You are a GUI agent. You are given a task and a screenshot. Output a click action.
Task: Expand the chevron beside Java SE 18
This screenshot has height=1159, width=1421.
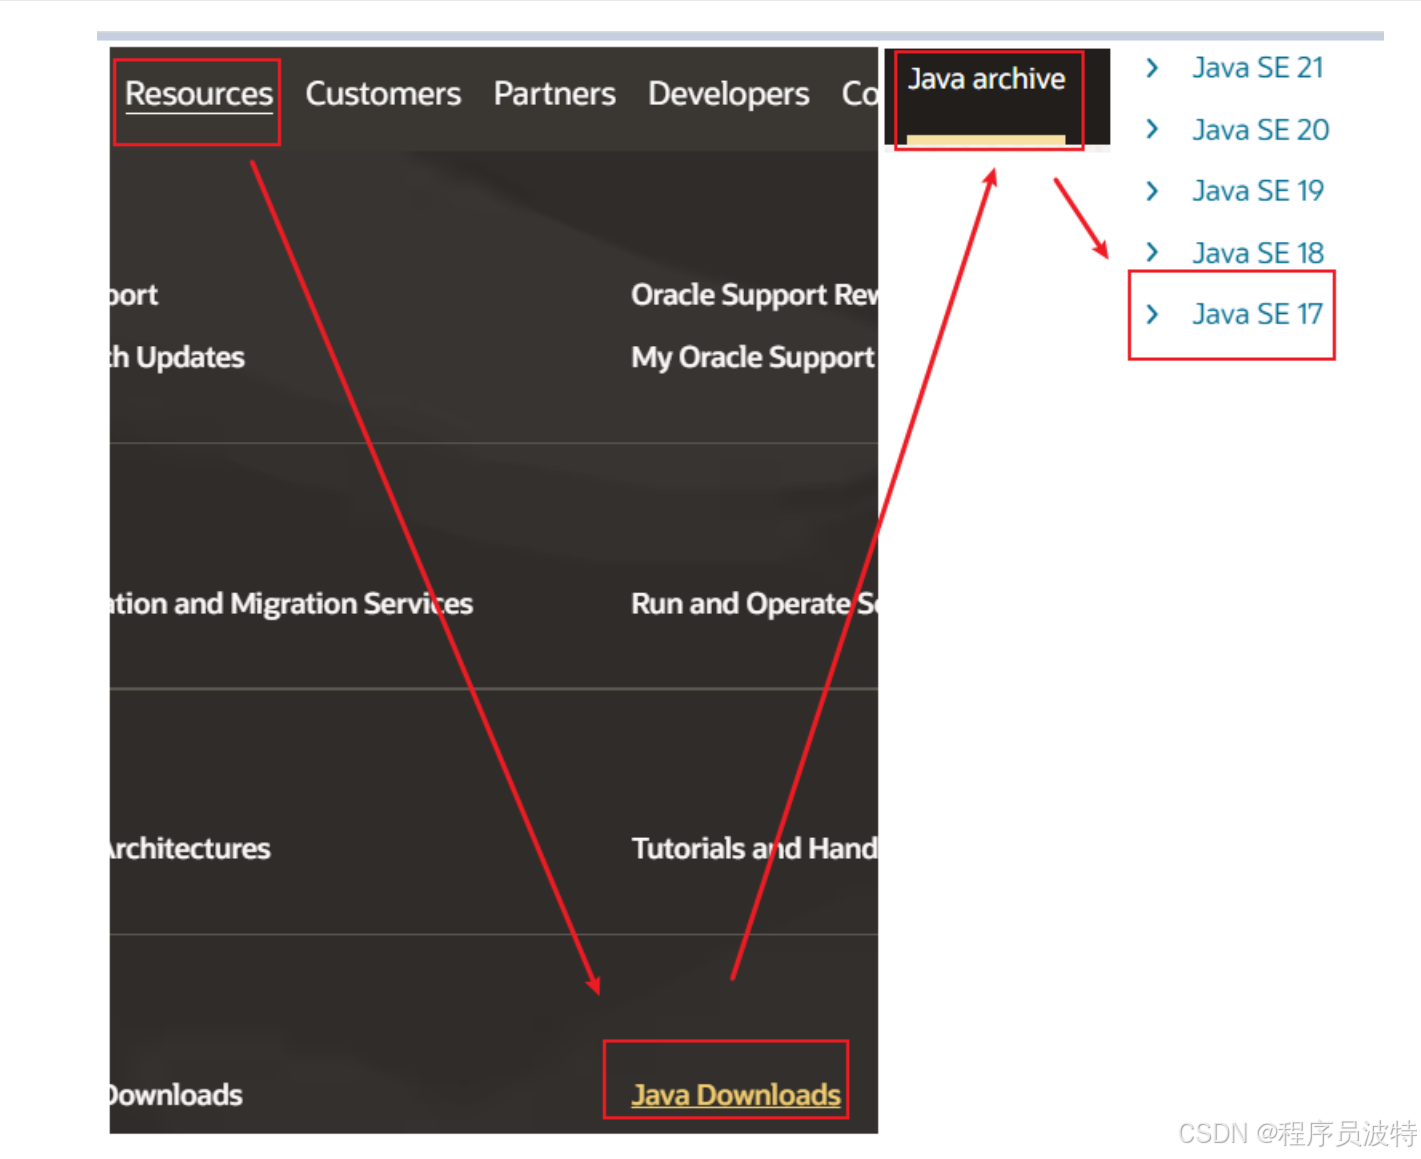(x=1152, y=252)
